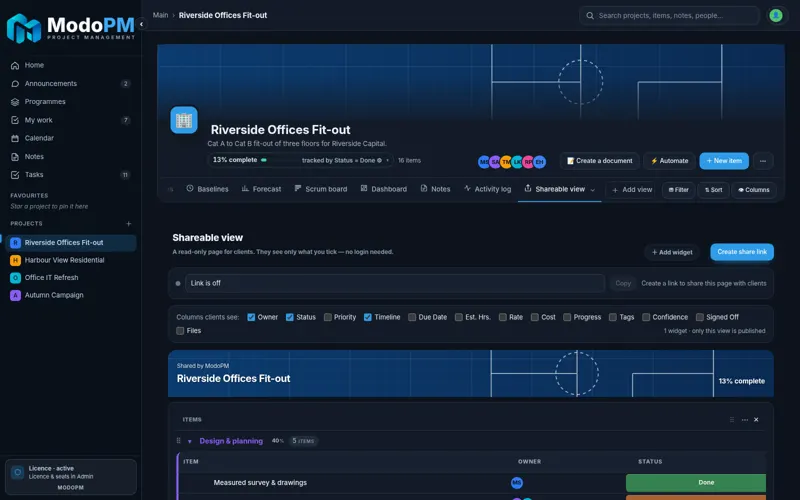800x500 pixels.
Task: Open the Filter options
Action: click(679, 190)
